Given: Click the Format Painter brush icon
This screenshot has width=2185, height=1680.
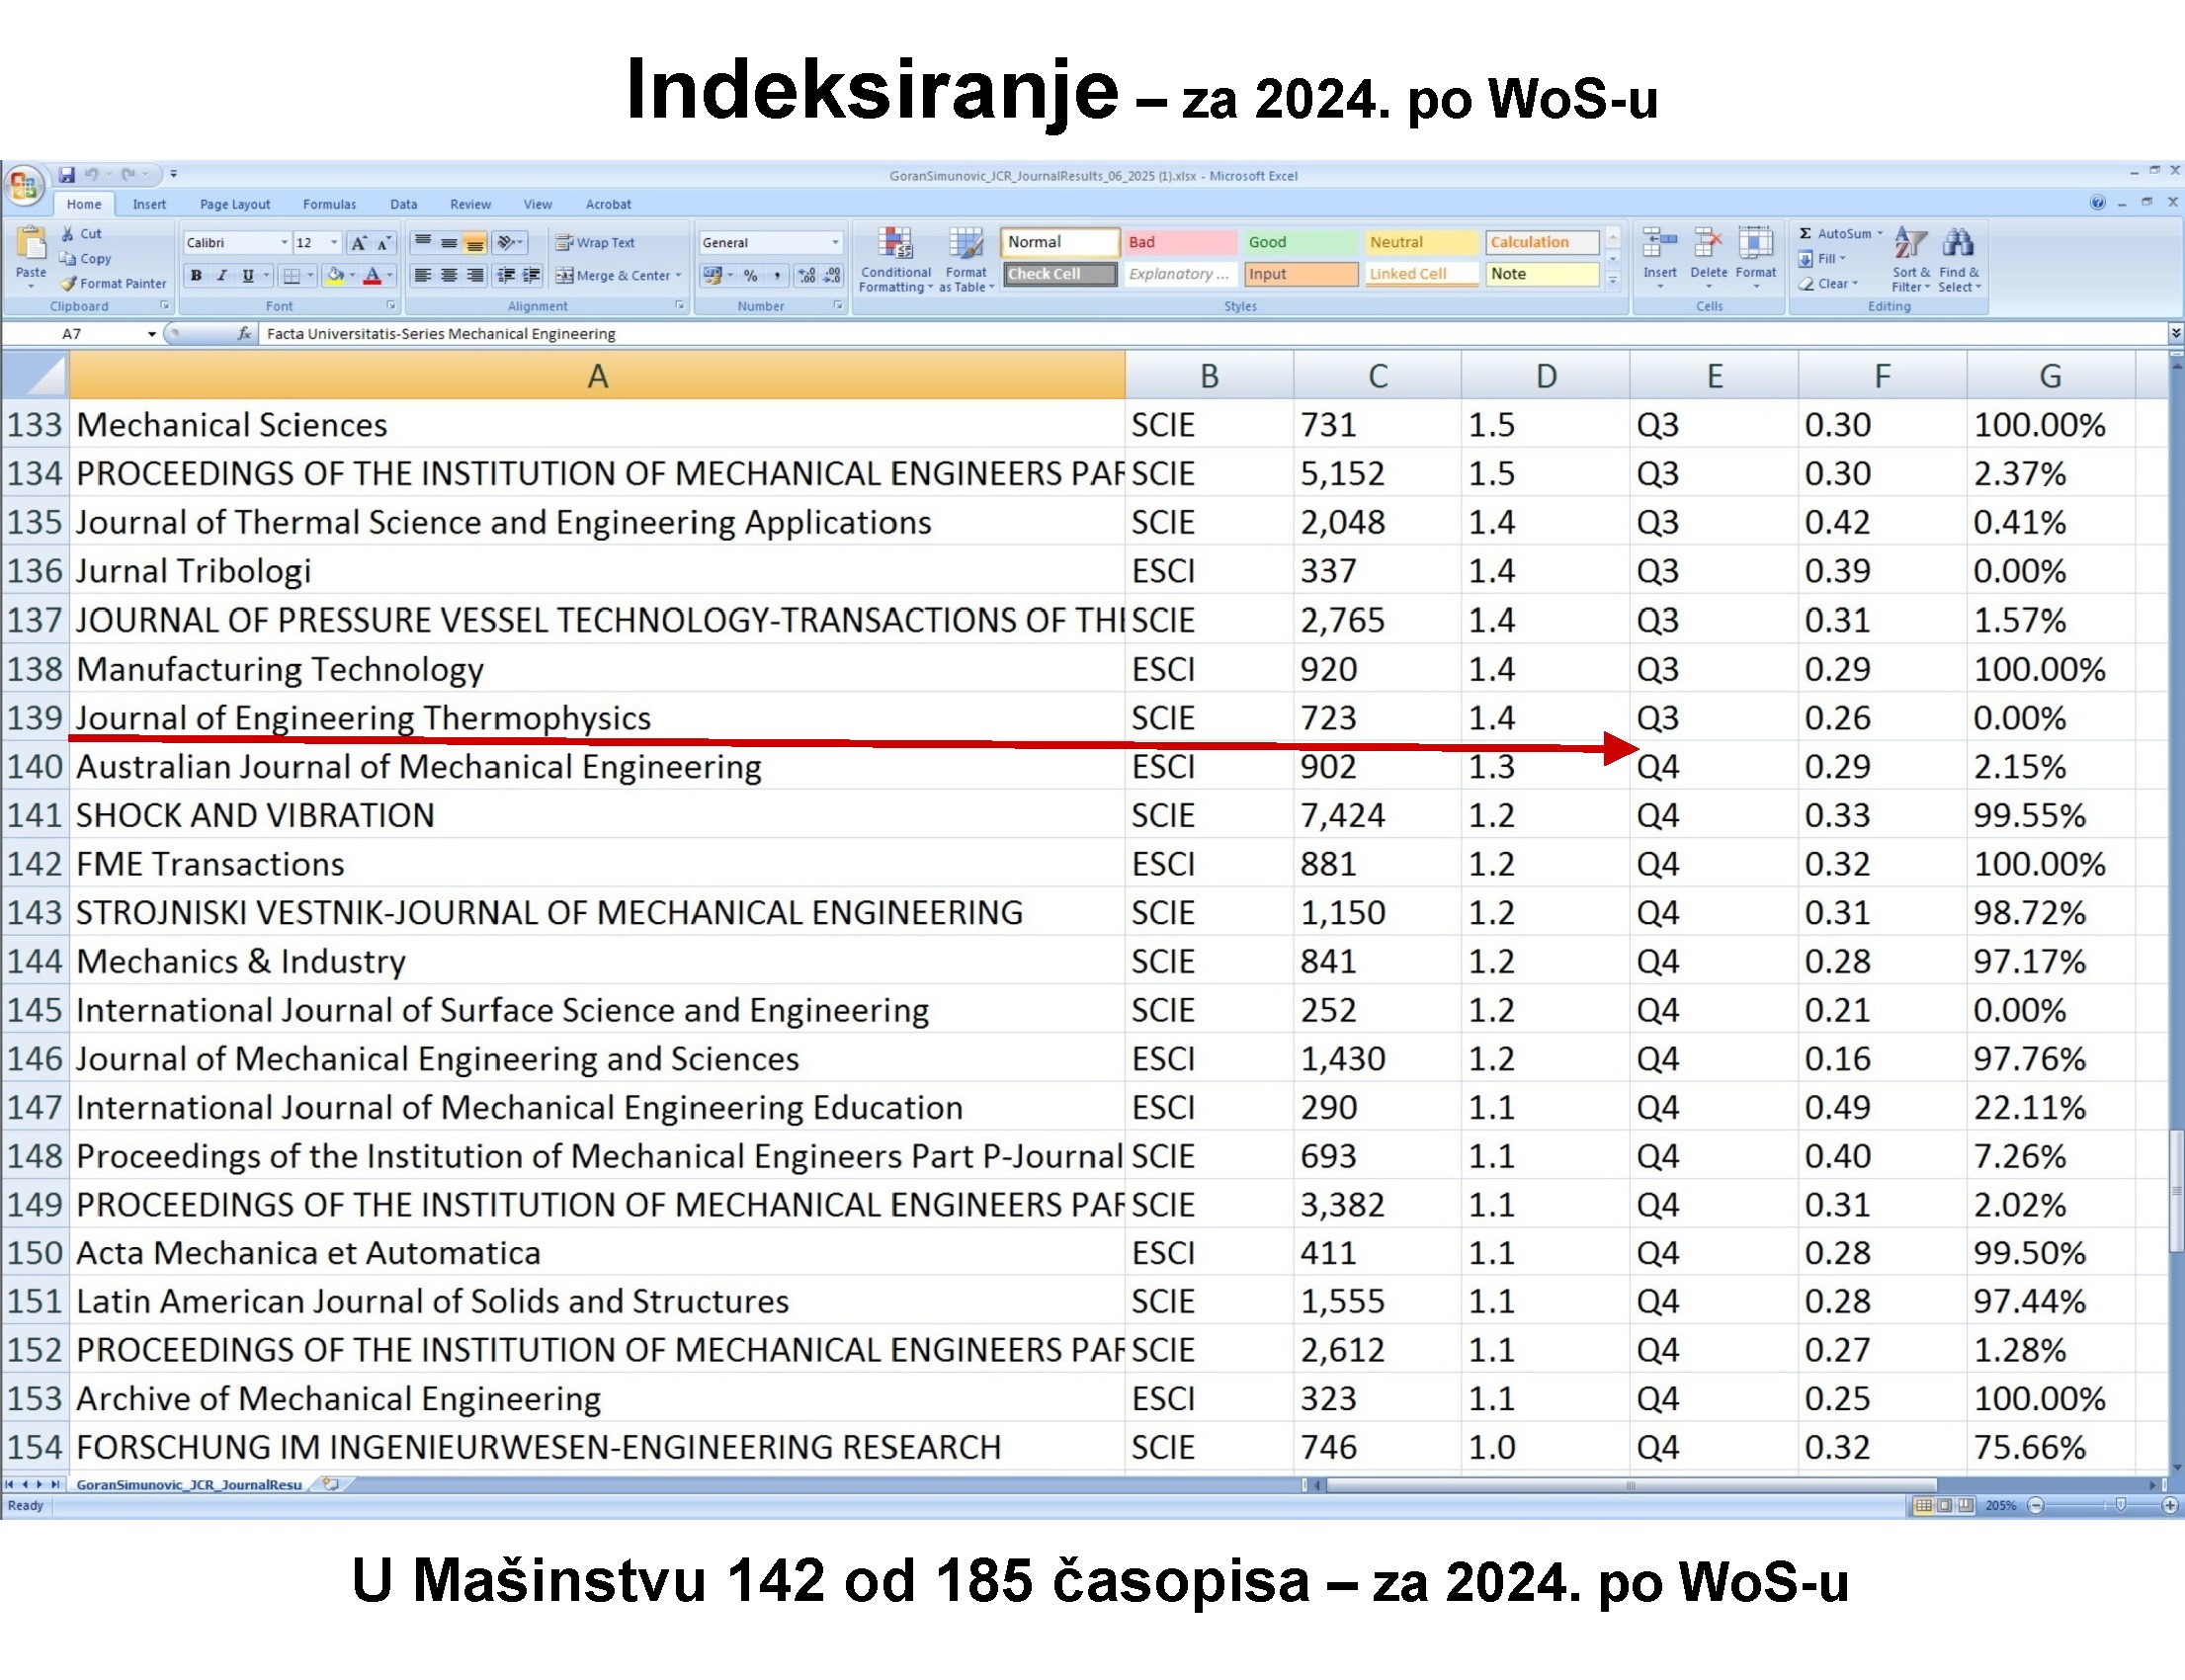Looking at the screenshot, I should click(69, 284).
